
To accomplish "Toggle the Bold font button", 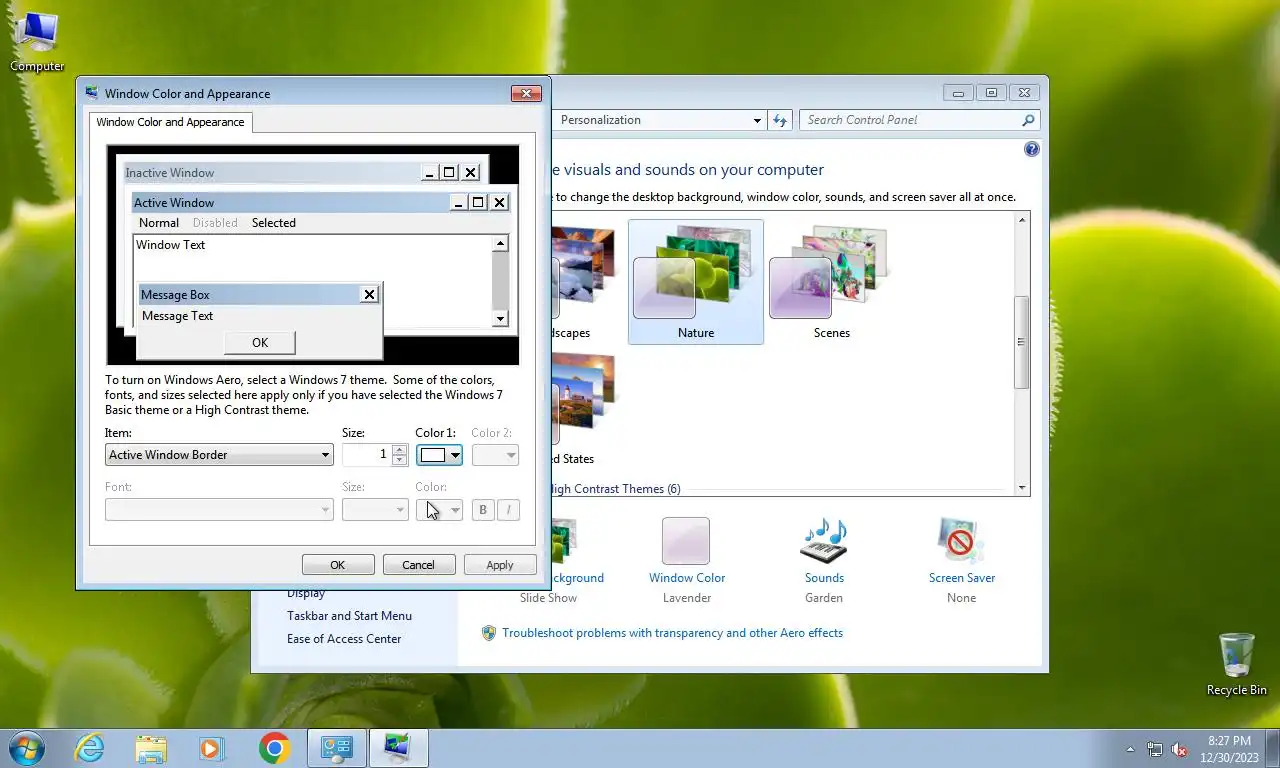I will (x=483, y=509).
